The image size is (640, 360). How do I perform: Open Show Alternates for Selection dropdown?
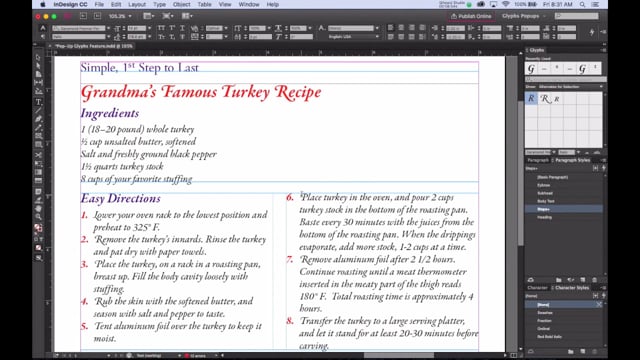(x=570, y=87)
